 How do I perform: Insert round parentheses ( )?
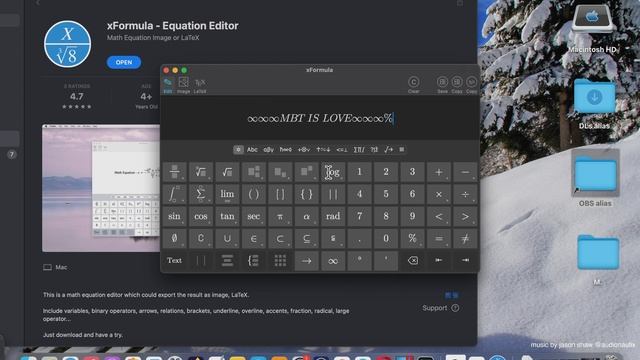(x=253, y=194)
